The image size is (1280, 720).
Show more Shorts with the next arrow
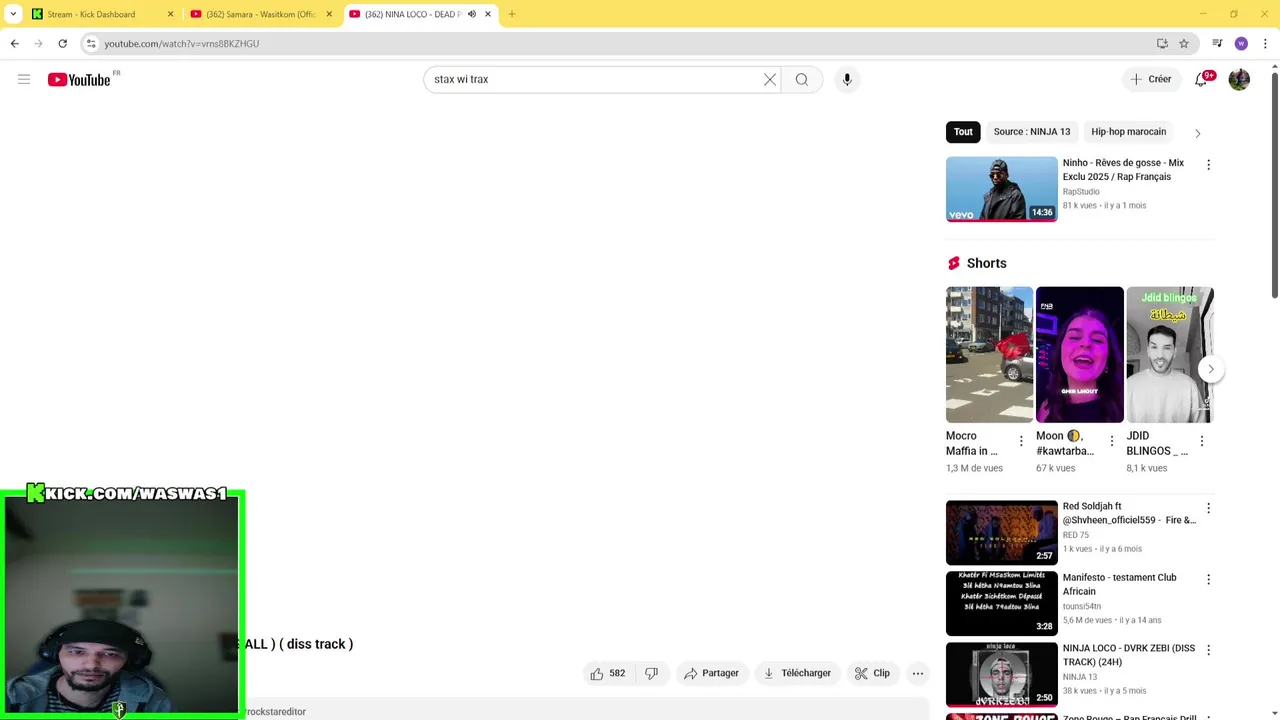[1210, 369]
